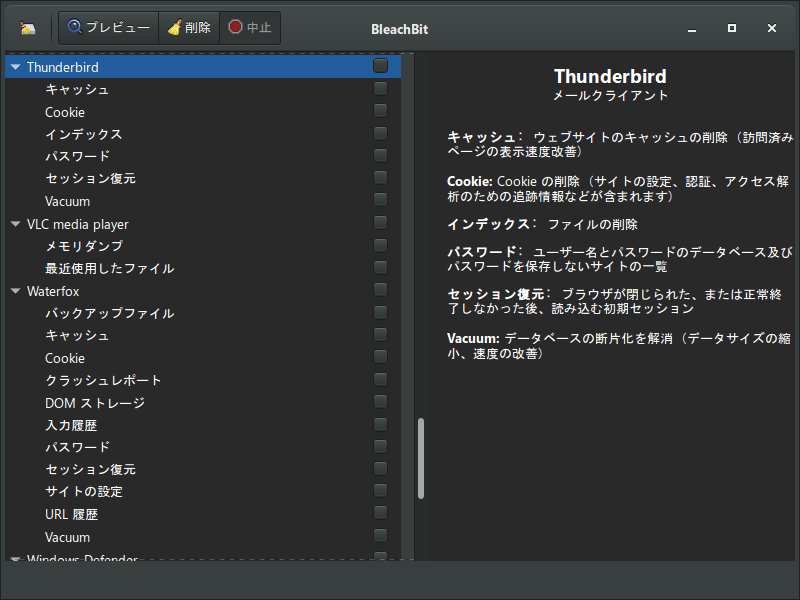Check the Thunderbird group checkbox
The image size is (800, 600).
tap(380, 66)
